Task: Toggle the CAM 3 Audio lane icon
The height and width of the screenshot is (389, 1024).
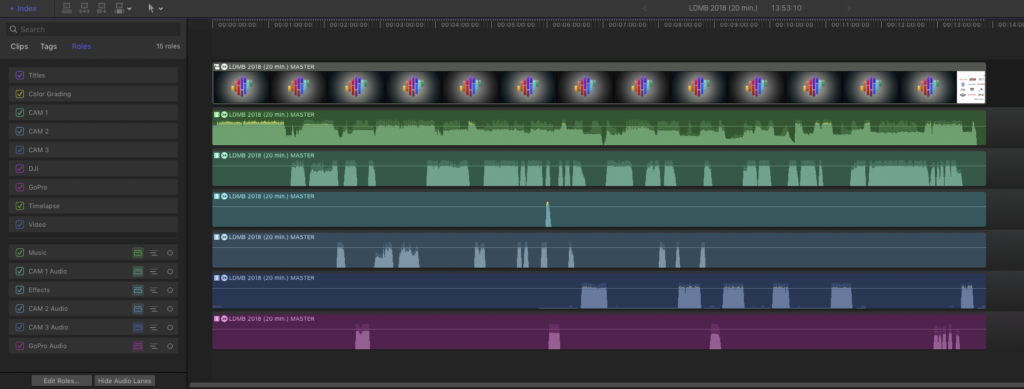Action: (137, 328)
